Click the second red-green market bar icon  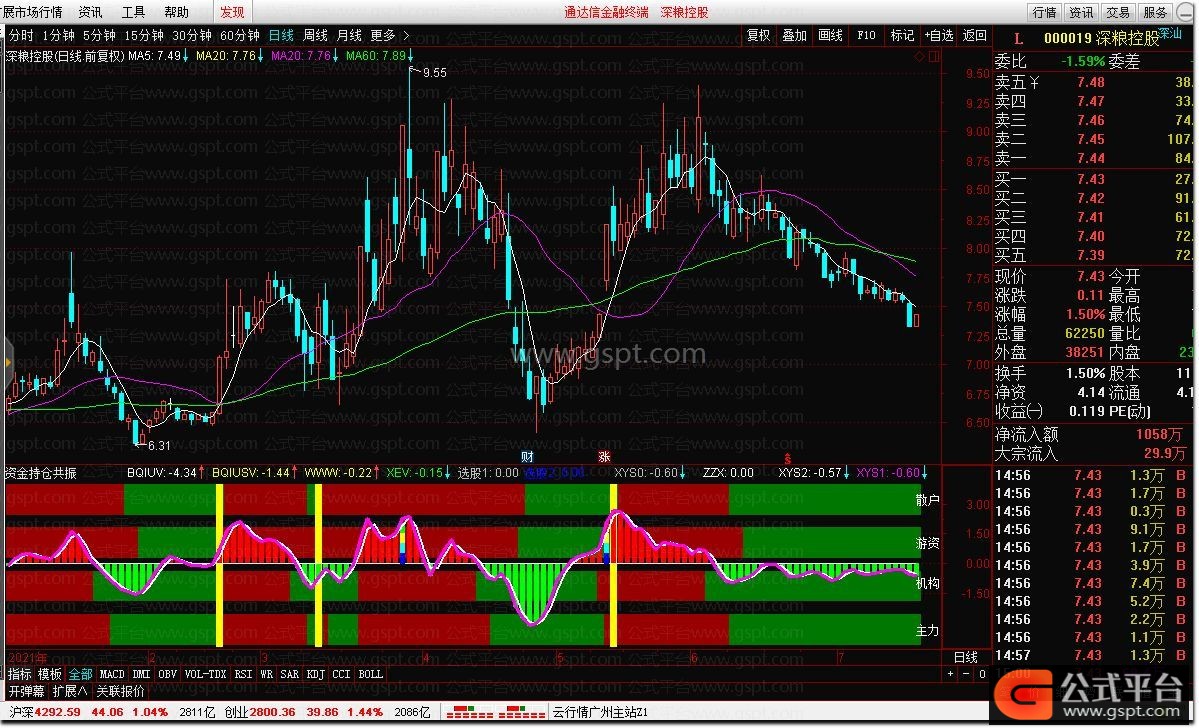pyautogui.click(x=522, y=713)
